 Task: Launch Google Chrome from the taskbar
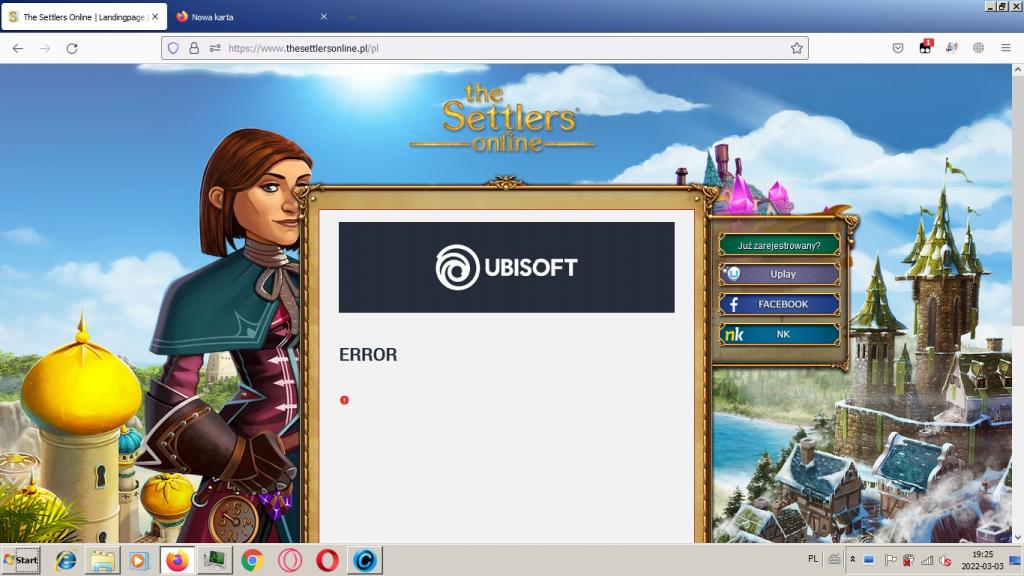pos(252,561)
